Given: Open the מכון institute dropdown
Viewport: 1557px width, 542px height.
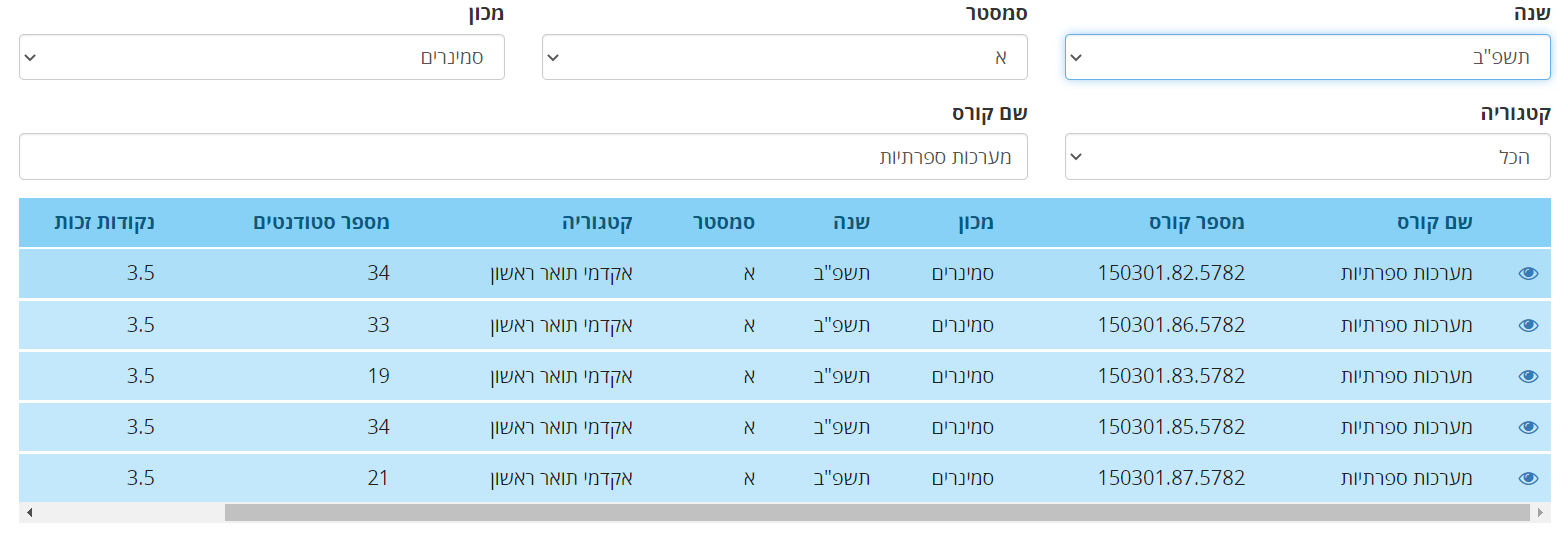Looking at the screenshot, I should [x=261, y=57].
